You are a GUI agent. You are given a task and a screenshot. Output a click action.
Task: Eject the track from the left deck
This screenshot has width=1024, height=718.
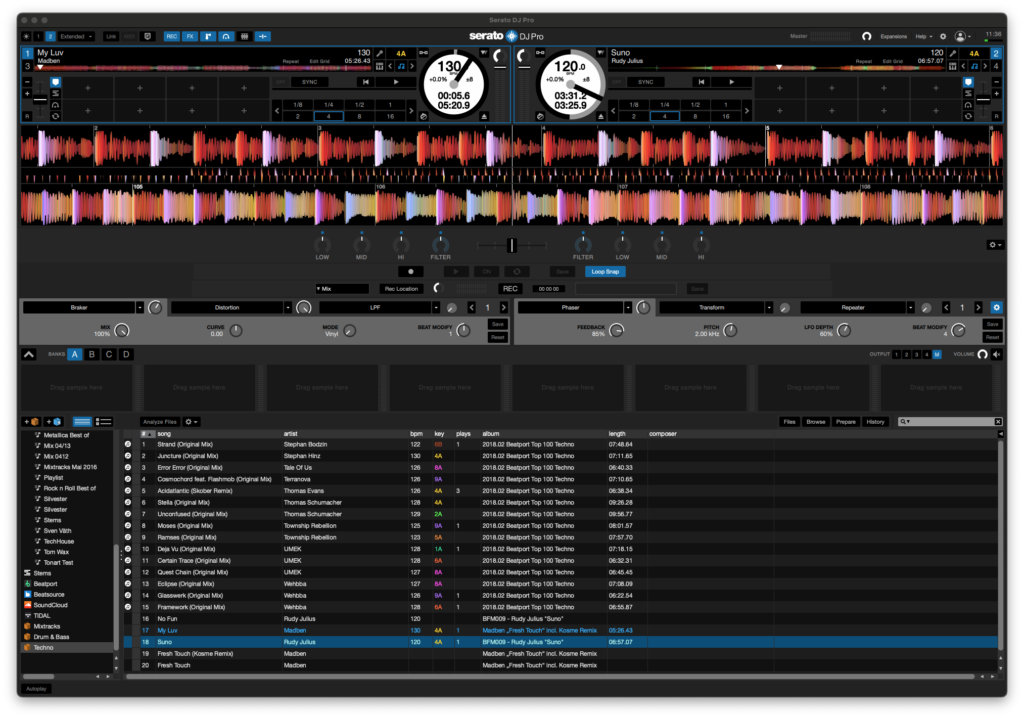tap(486, 117)
